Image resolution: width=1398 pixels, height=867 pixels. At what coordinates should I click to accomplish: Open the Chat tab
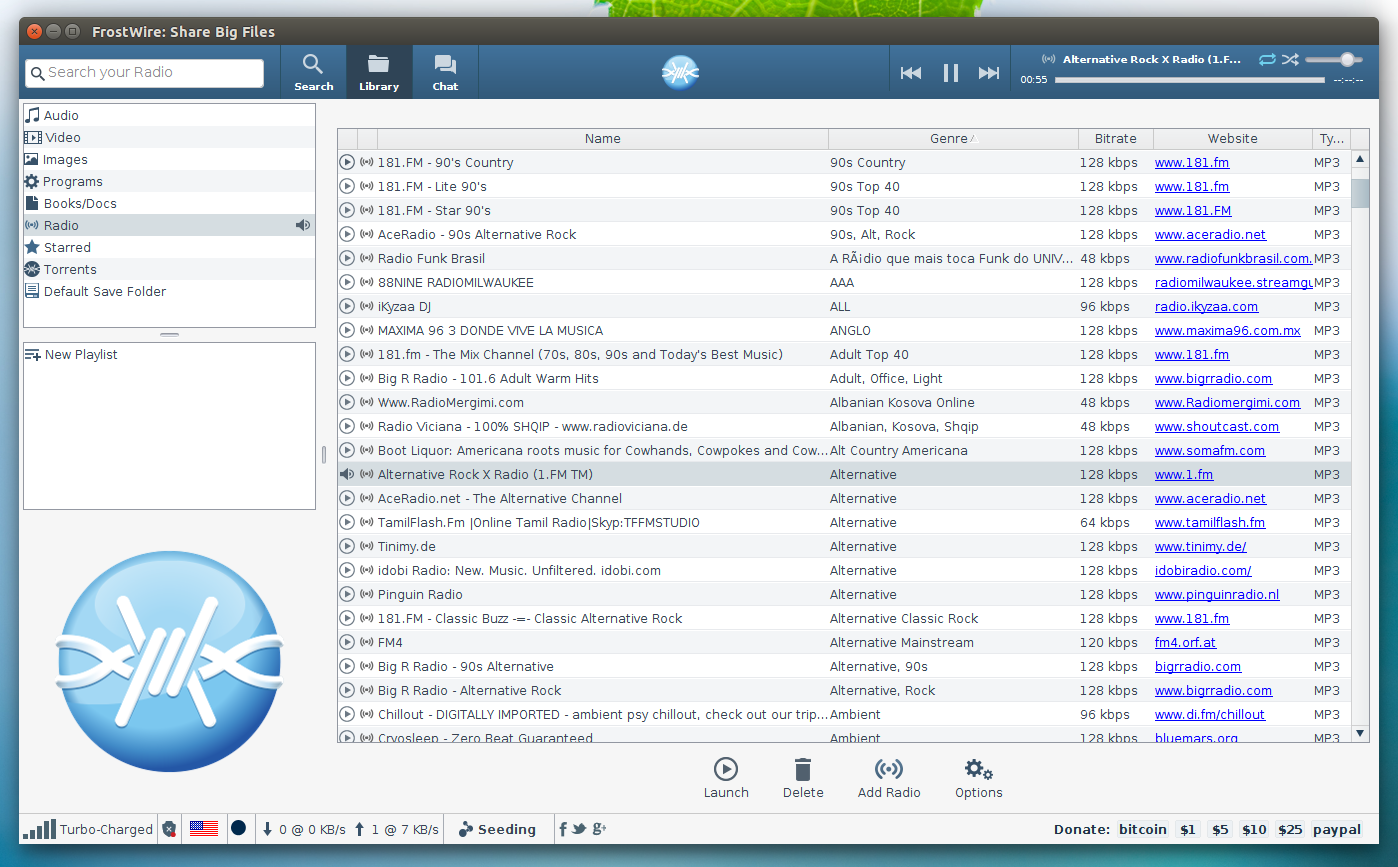pyautogui.click(x=445, y=72)
